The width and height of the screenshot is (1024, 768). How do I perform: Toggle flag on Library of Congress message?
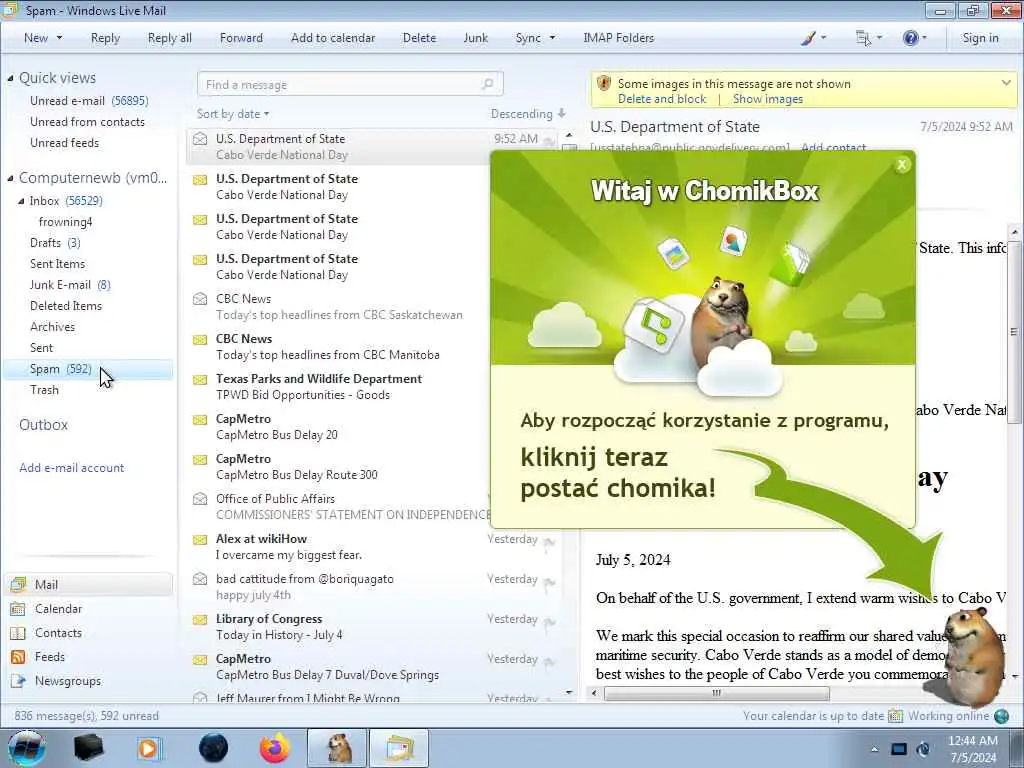[549, 621]
